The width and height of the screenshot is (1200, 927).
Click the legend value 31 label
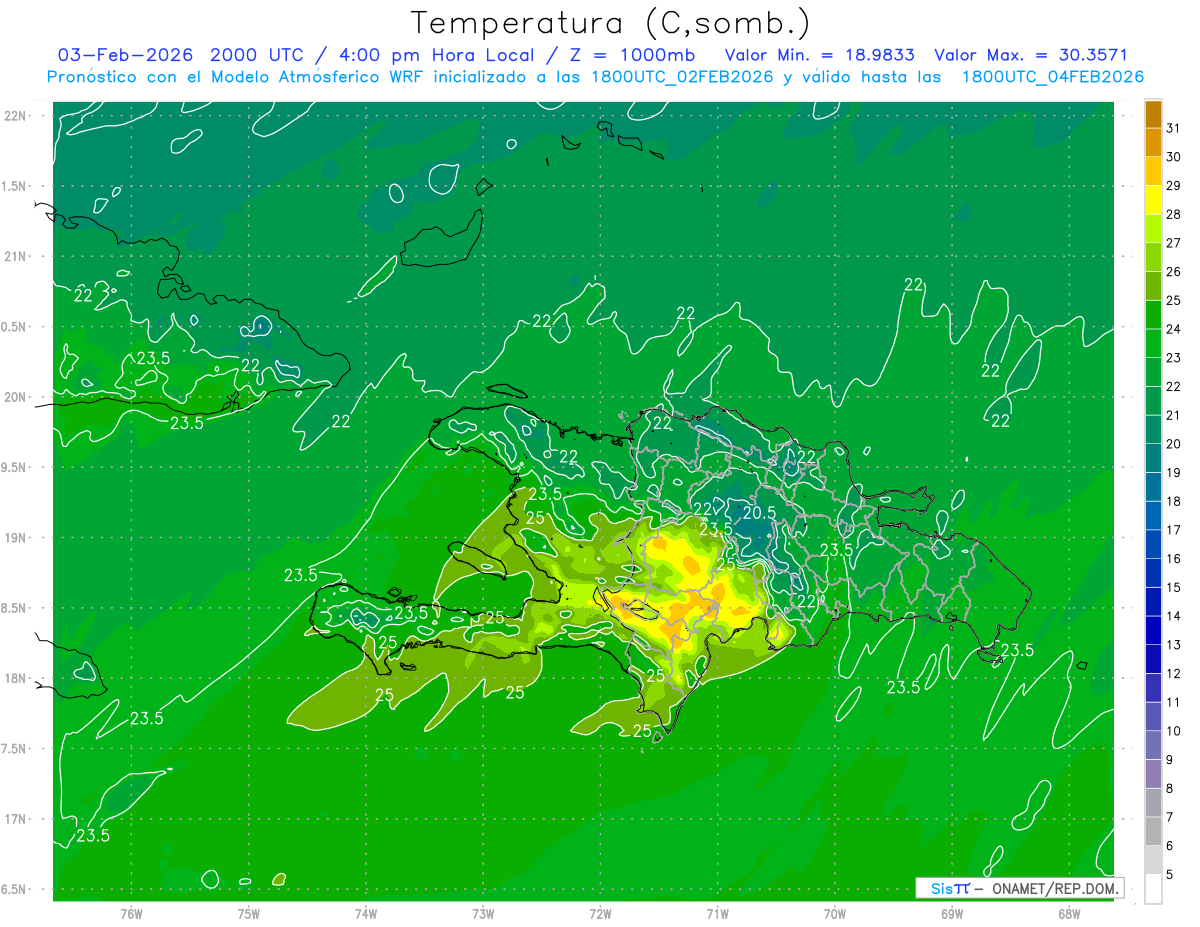(x=1173, y=128)
